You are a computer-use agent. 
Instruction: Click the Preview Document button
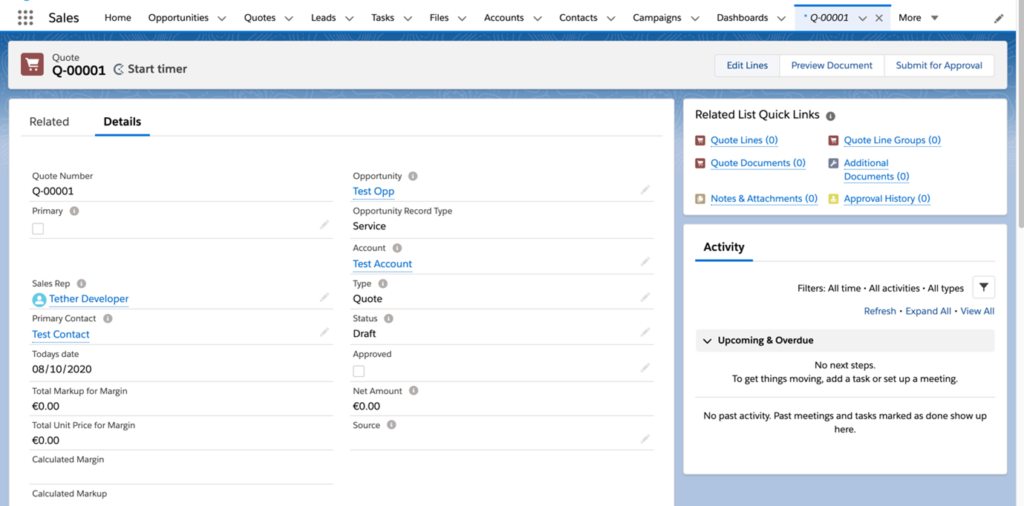pos(831,65)
